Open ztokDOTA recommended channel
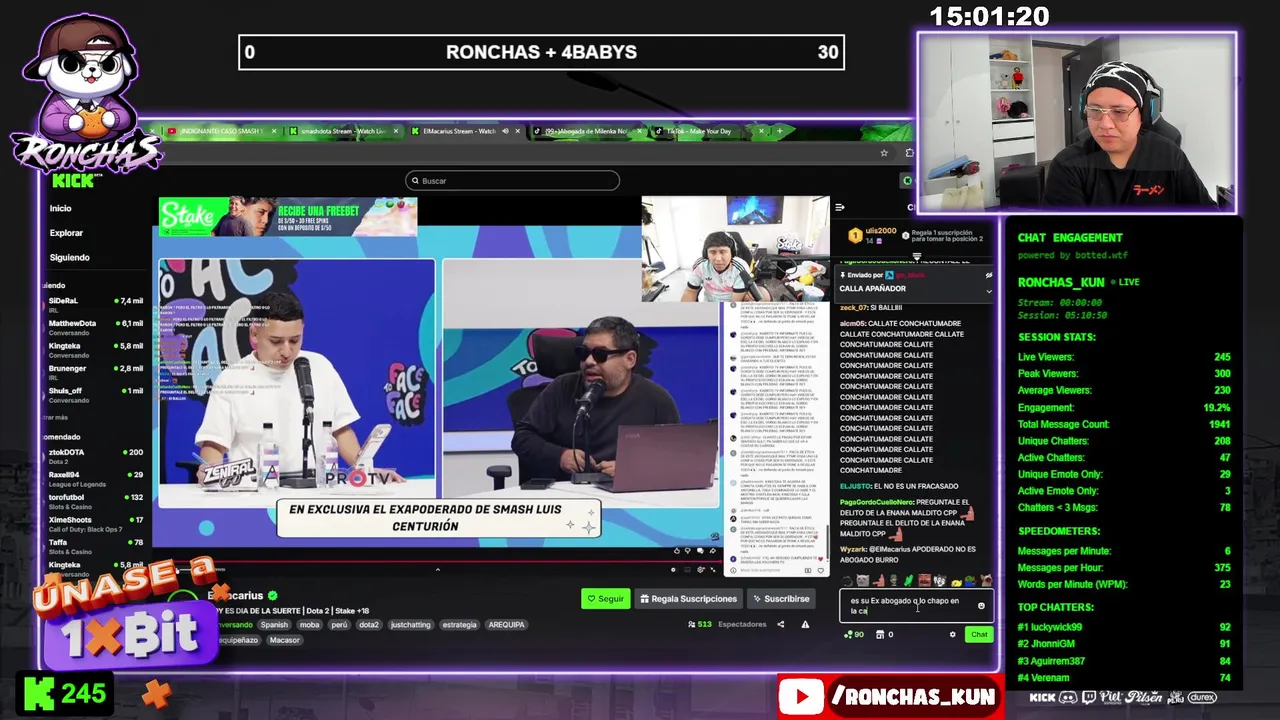Image resolution: width=1280 pixels, height=720 pixels. (96, 455)
